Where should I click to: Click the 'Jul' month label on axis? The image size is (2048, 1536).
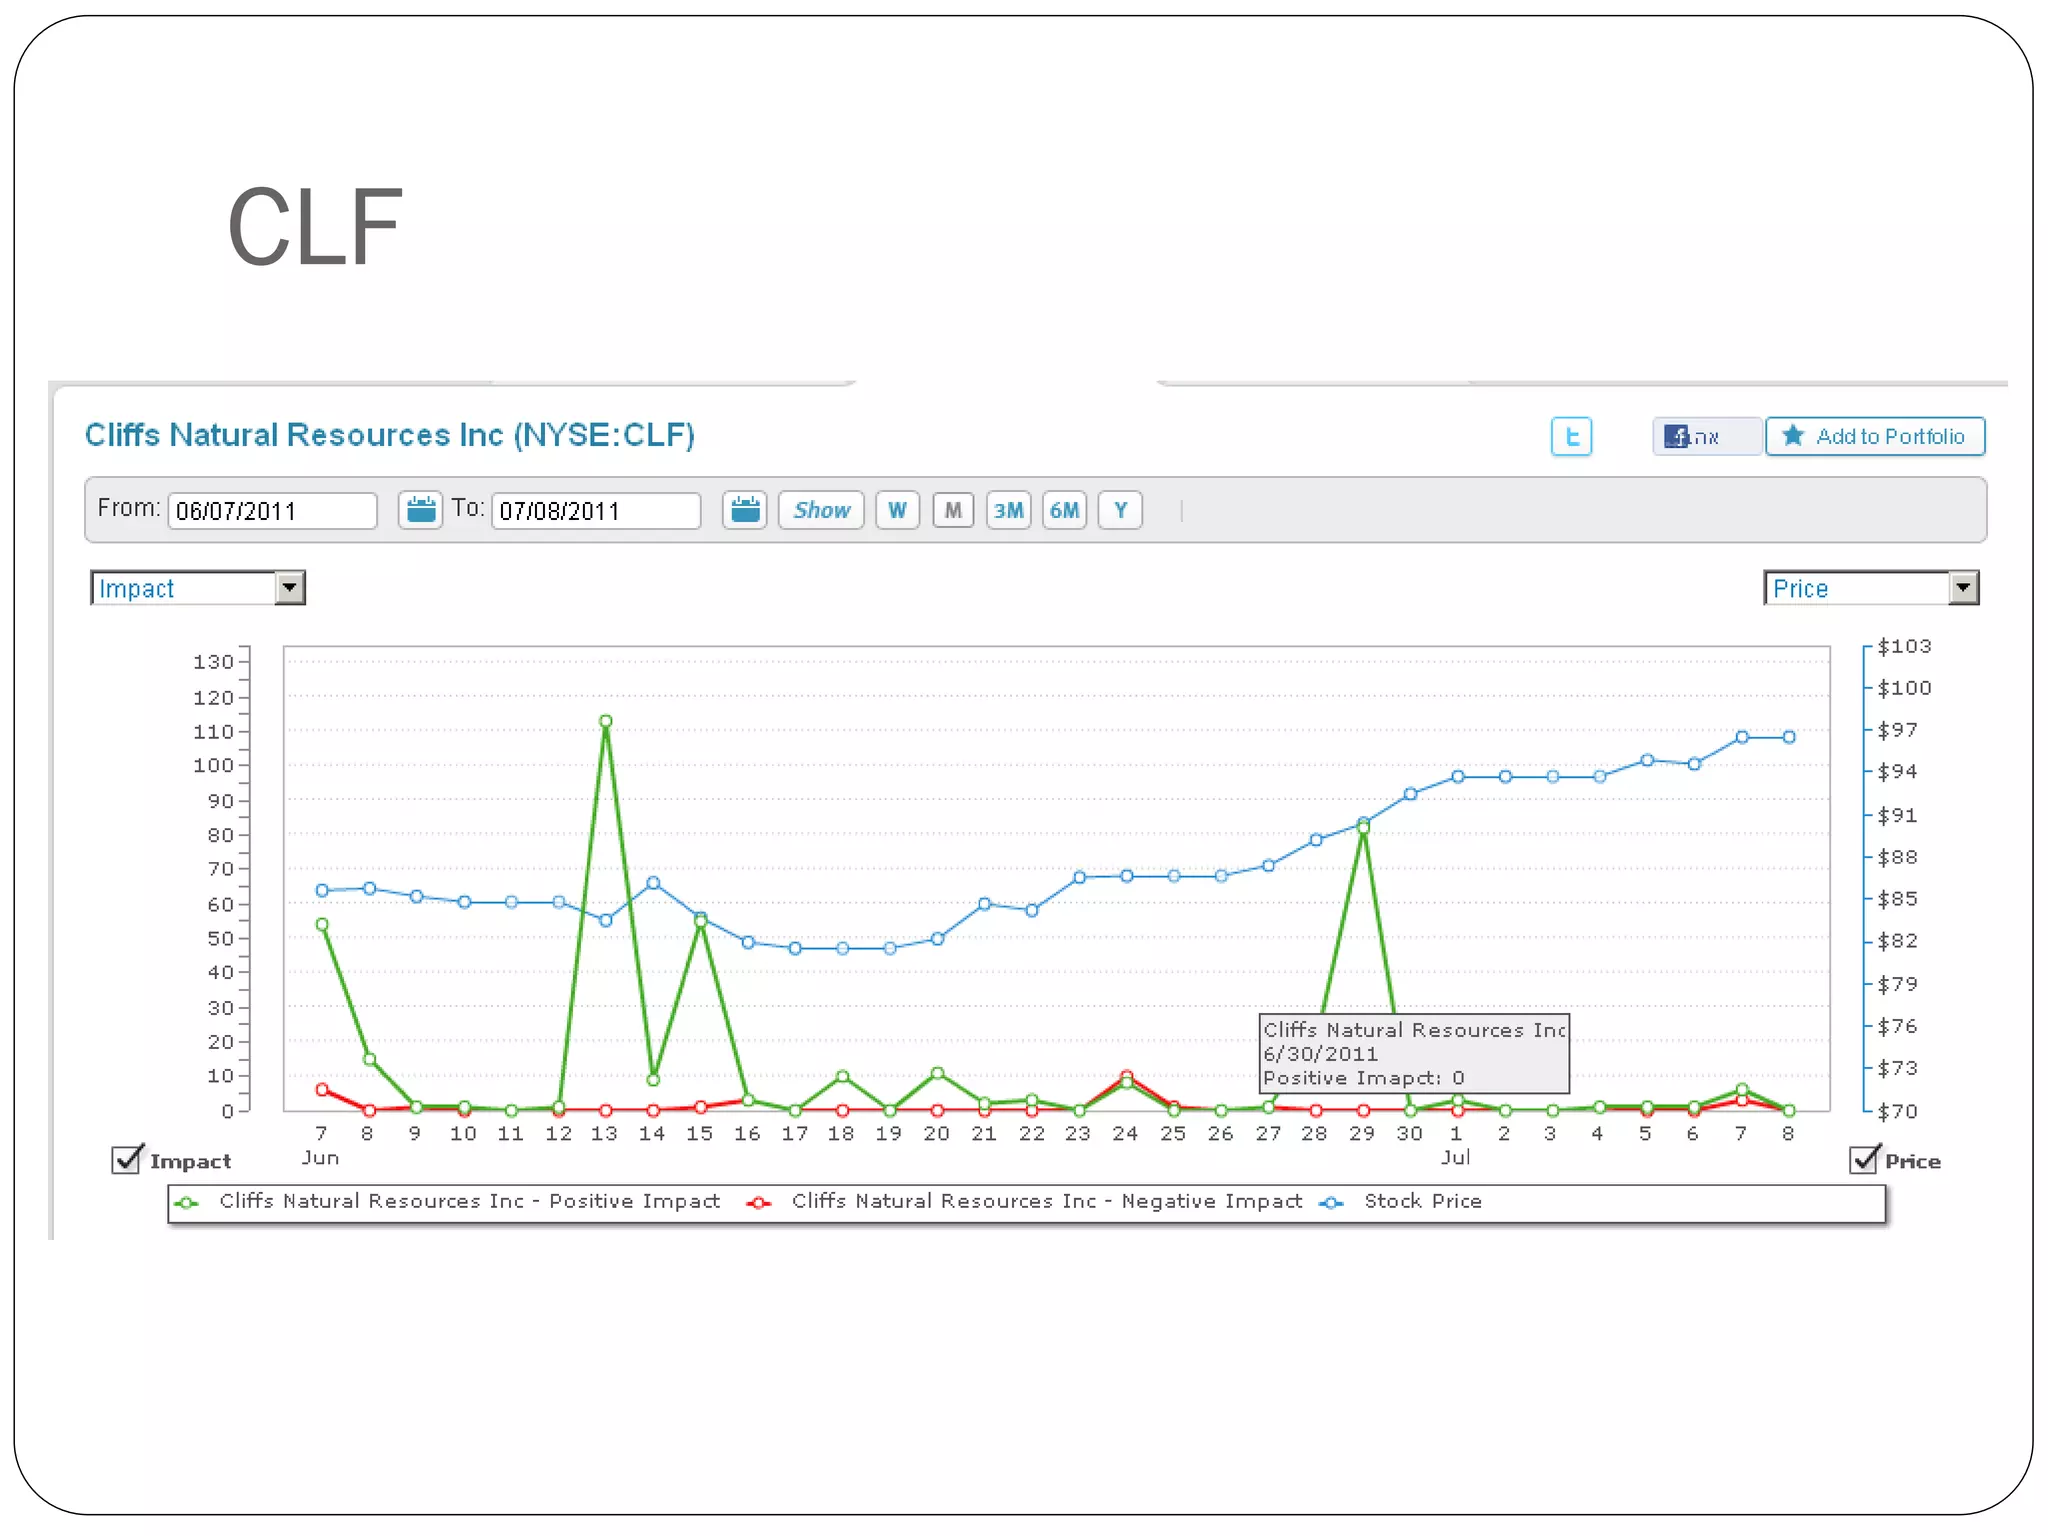point(1456,1157)
